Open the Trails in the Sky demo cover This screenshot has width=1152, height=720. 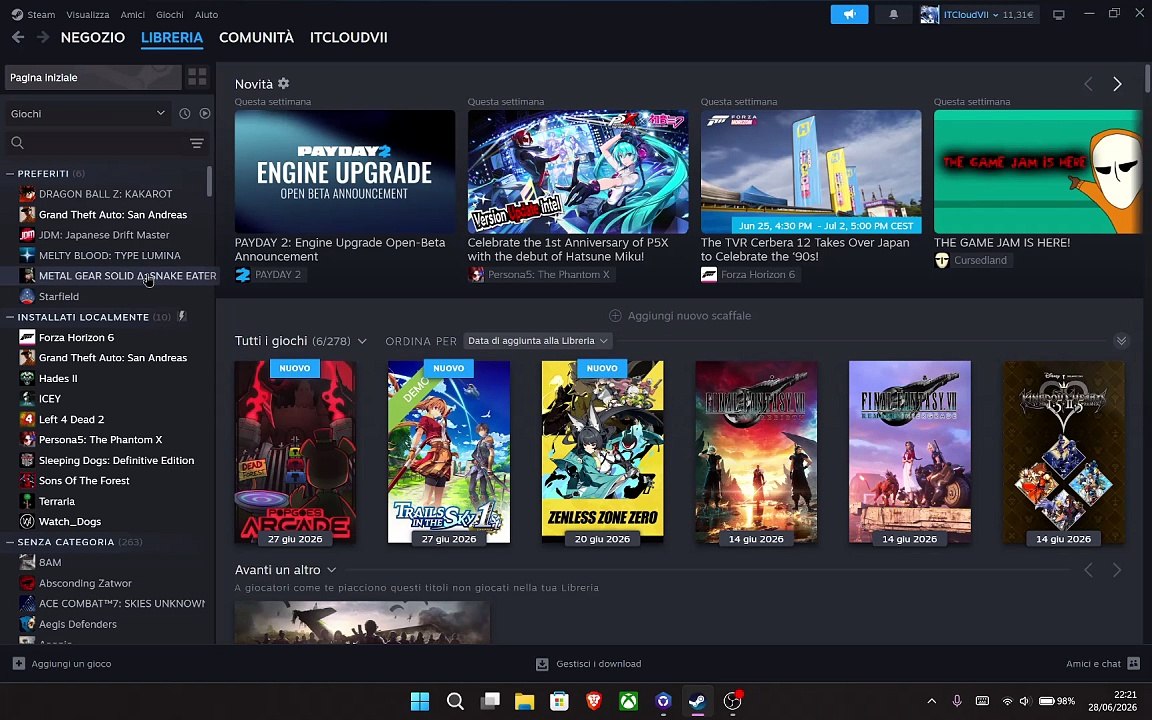point(449,452)
